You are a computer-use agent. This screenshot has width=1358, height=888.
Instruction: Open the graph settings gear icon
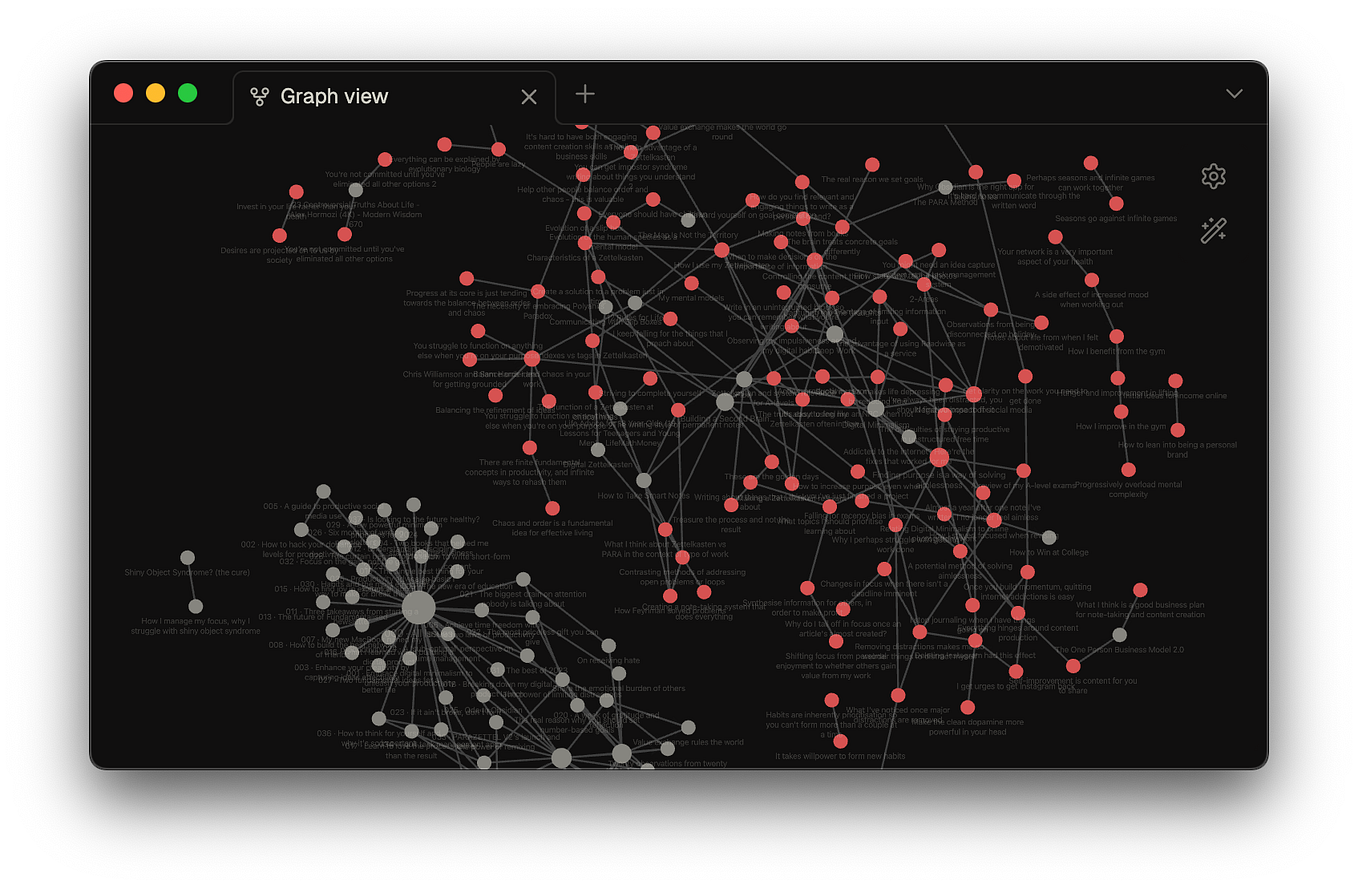[x=1213, y=175]
